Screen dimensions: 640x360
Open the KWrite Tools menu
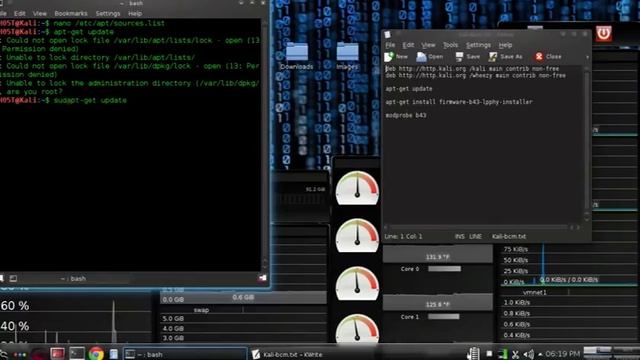point(450,45)
